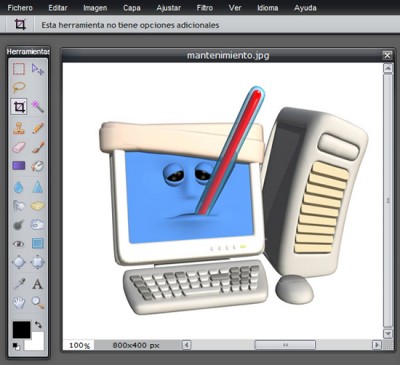Image resolution: width=400 pixels, height=365 pixels.
Task: Select the Sharpen triangle tool
Action: click(38, 187)
